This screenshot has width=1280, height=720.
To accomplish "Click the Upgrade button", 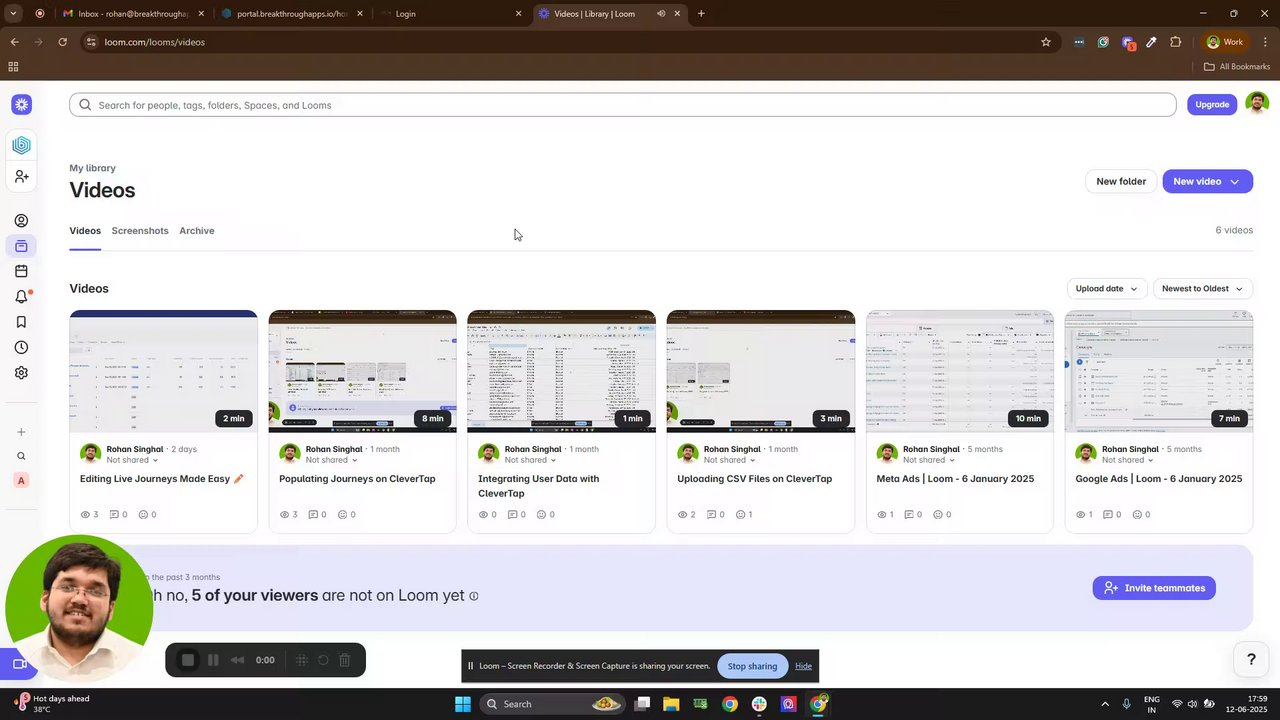I will point(1212,104).
